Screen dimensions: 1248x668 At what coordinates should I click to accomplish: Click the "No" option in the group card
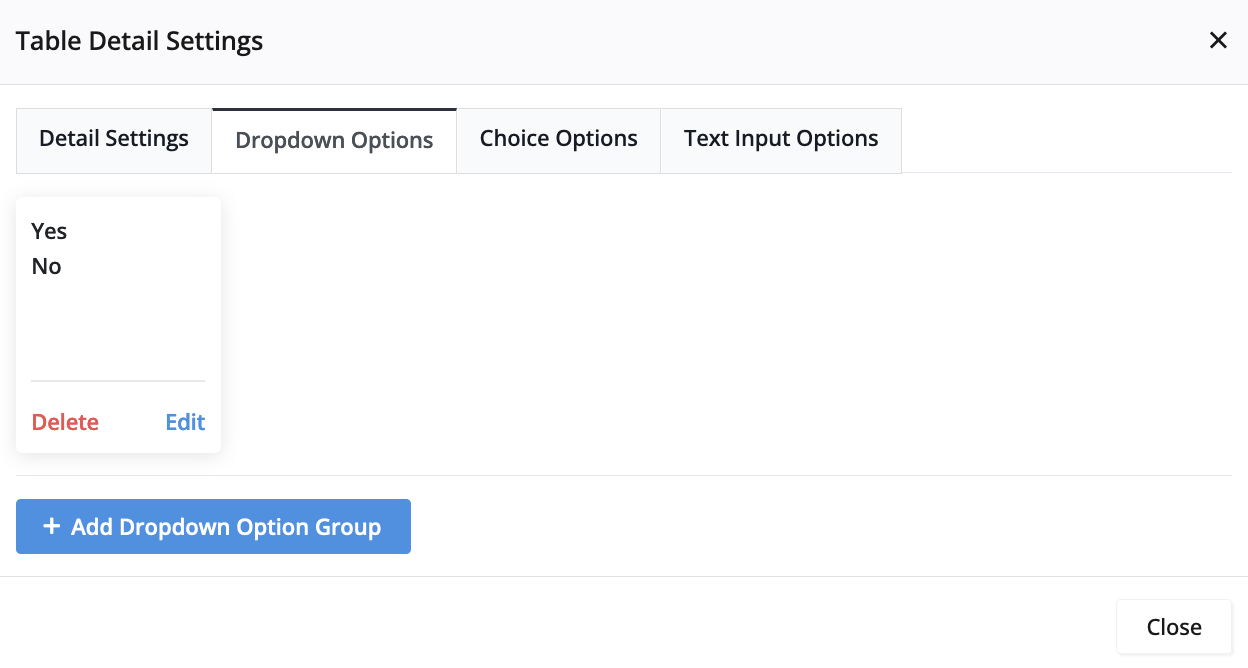pyautogui.click(x=47, y=266)
